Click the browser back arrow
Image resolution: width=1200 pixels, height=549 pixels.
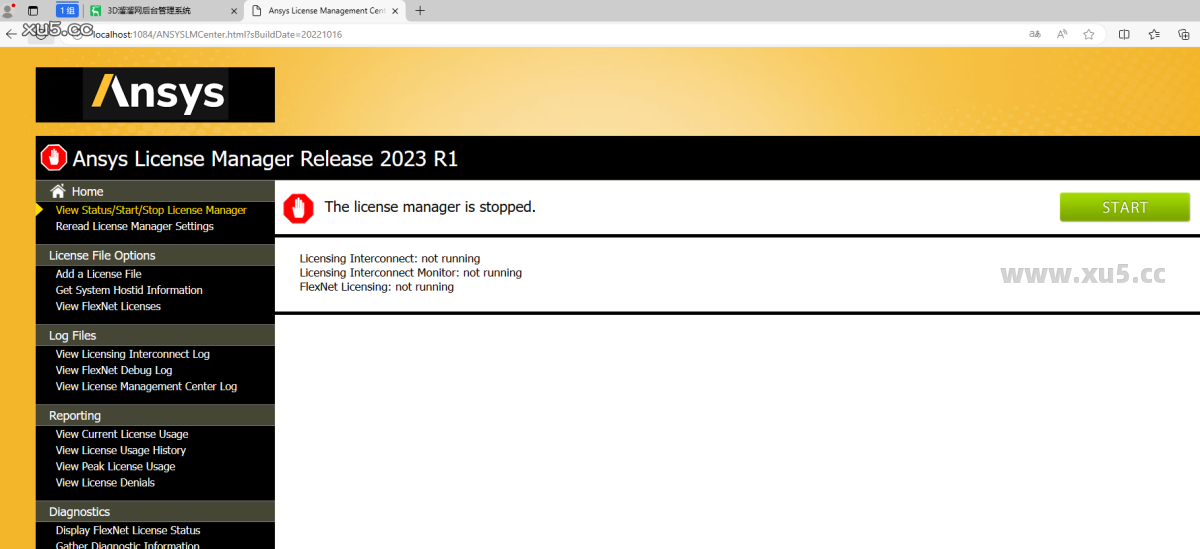pos(11,34)
